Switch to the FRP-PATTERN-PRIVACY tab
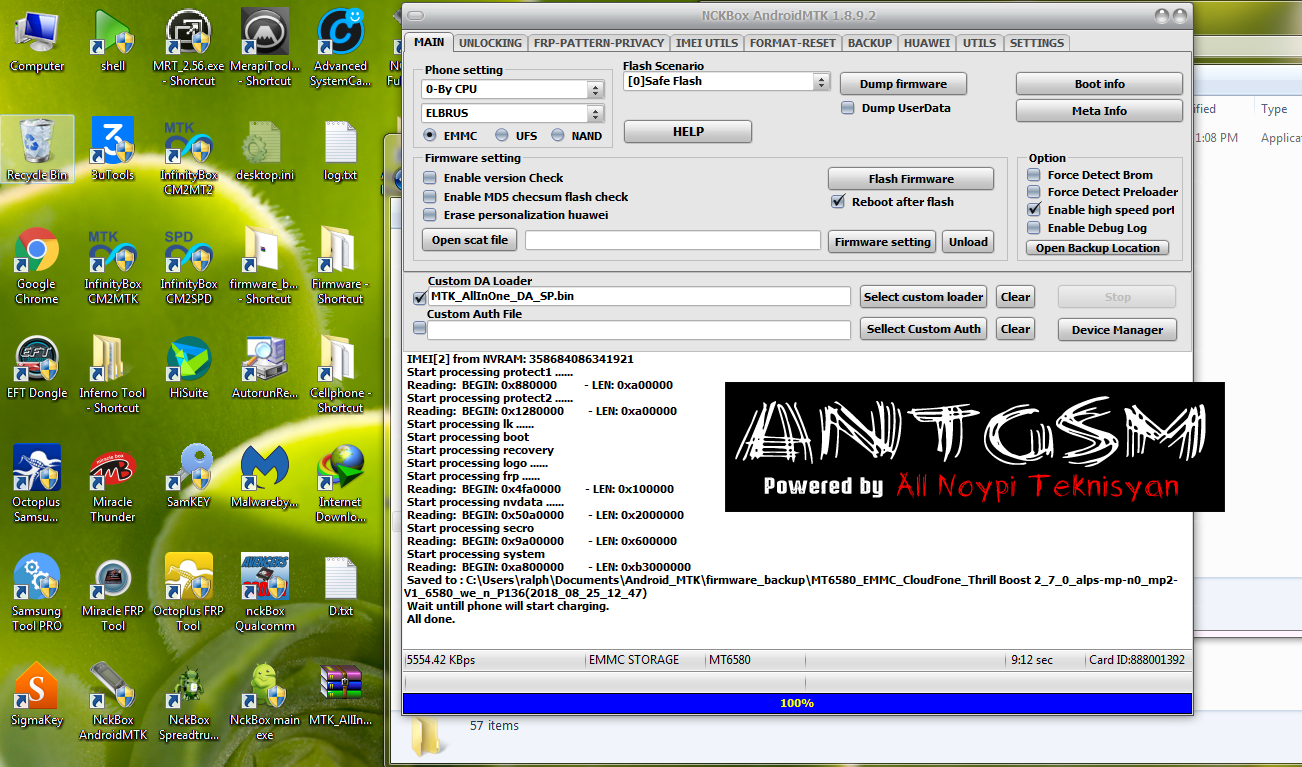 (x=598, y=43)
